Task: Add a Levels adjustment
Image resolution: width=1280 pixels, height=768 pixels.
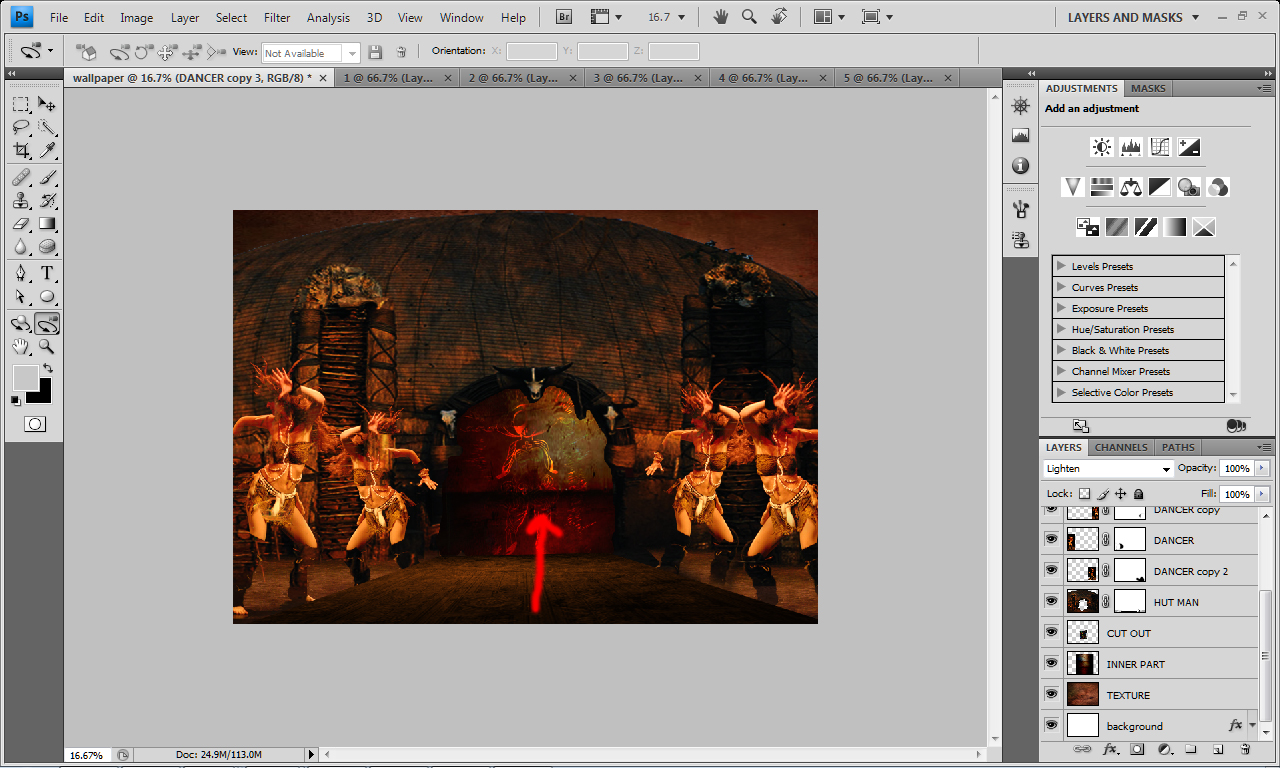Action: [x=1131, y=147]
